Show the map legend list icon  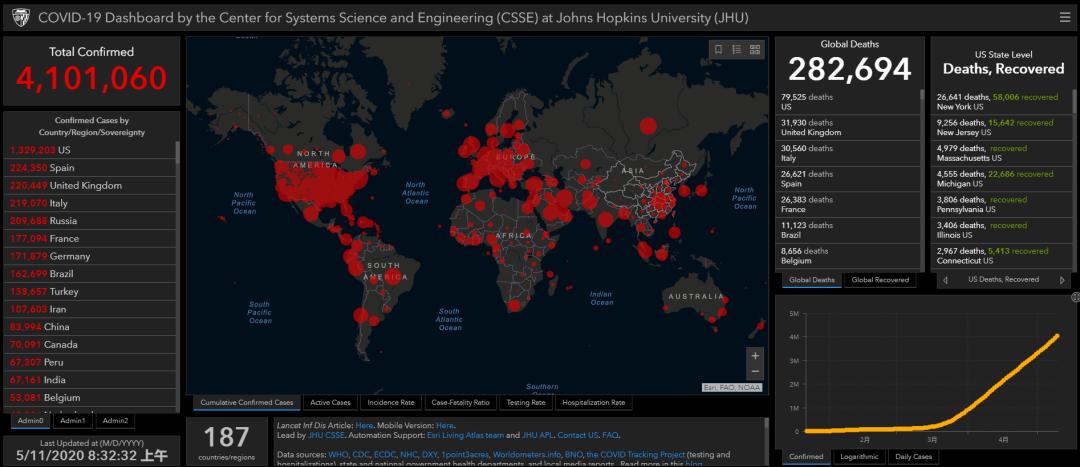[736, 50]
